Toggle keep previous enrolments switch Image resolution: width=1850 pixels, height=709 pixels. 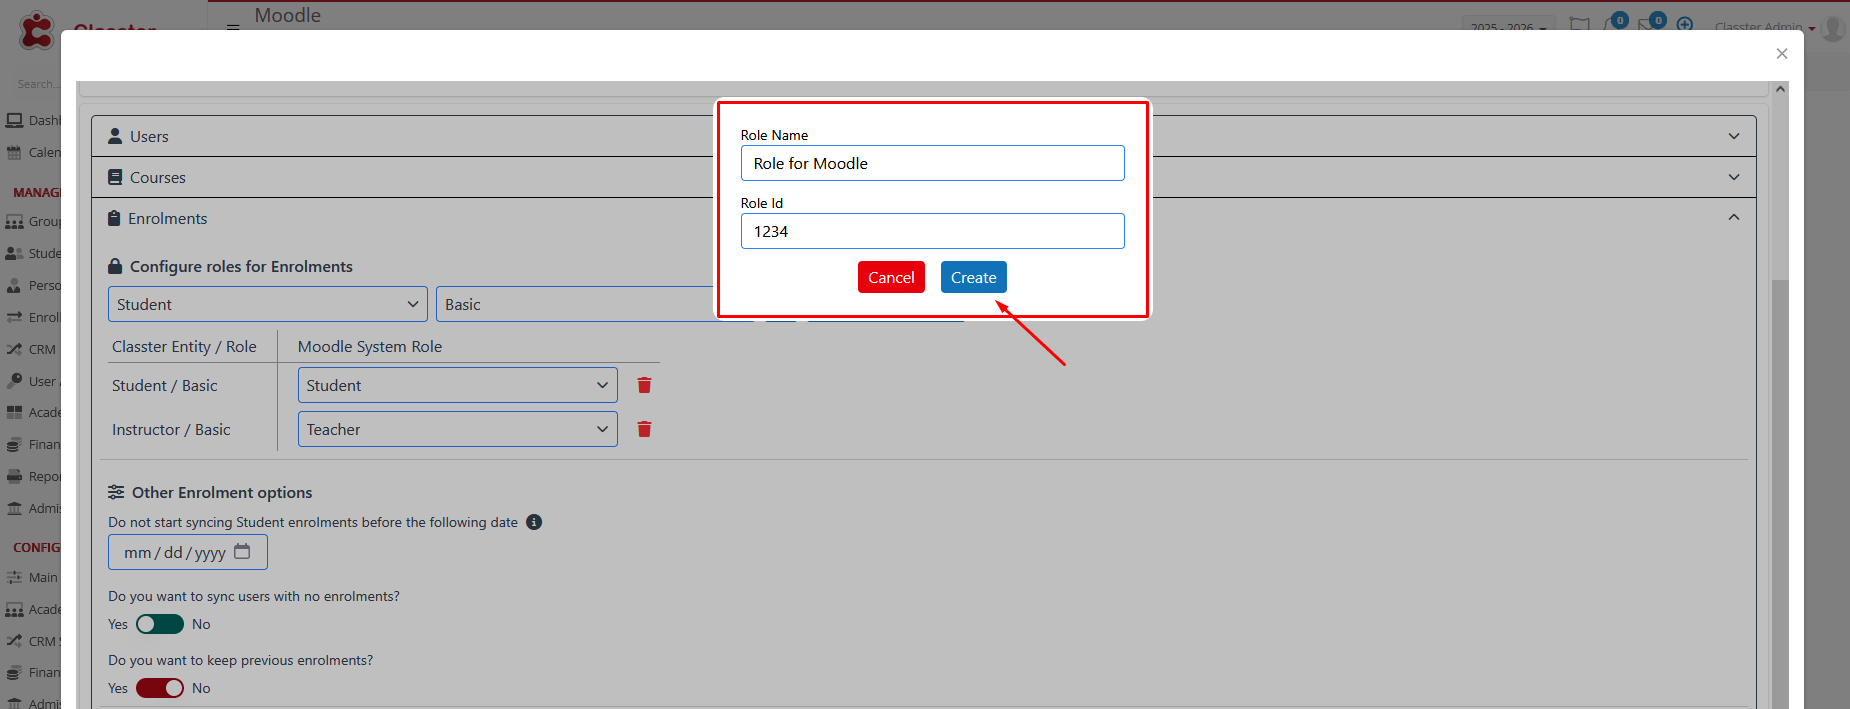point(160,688)
